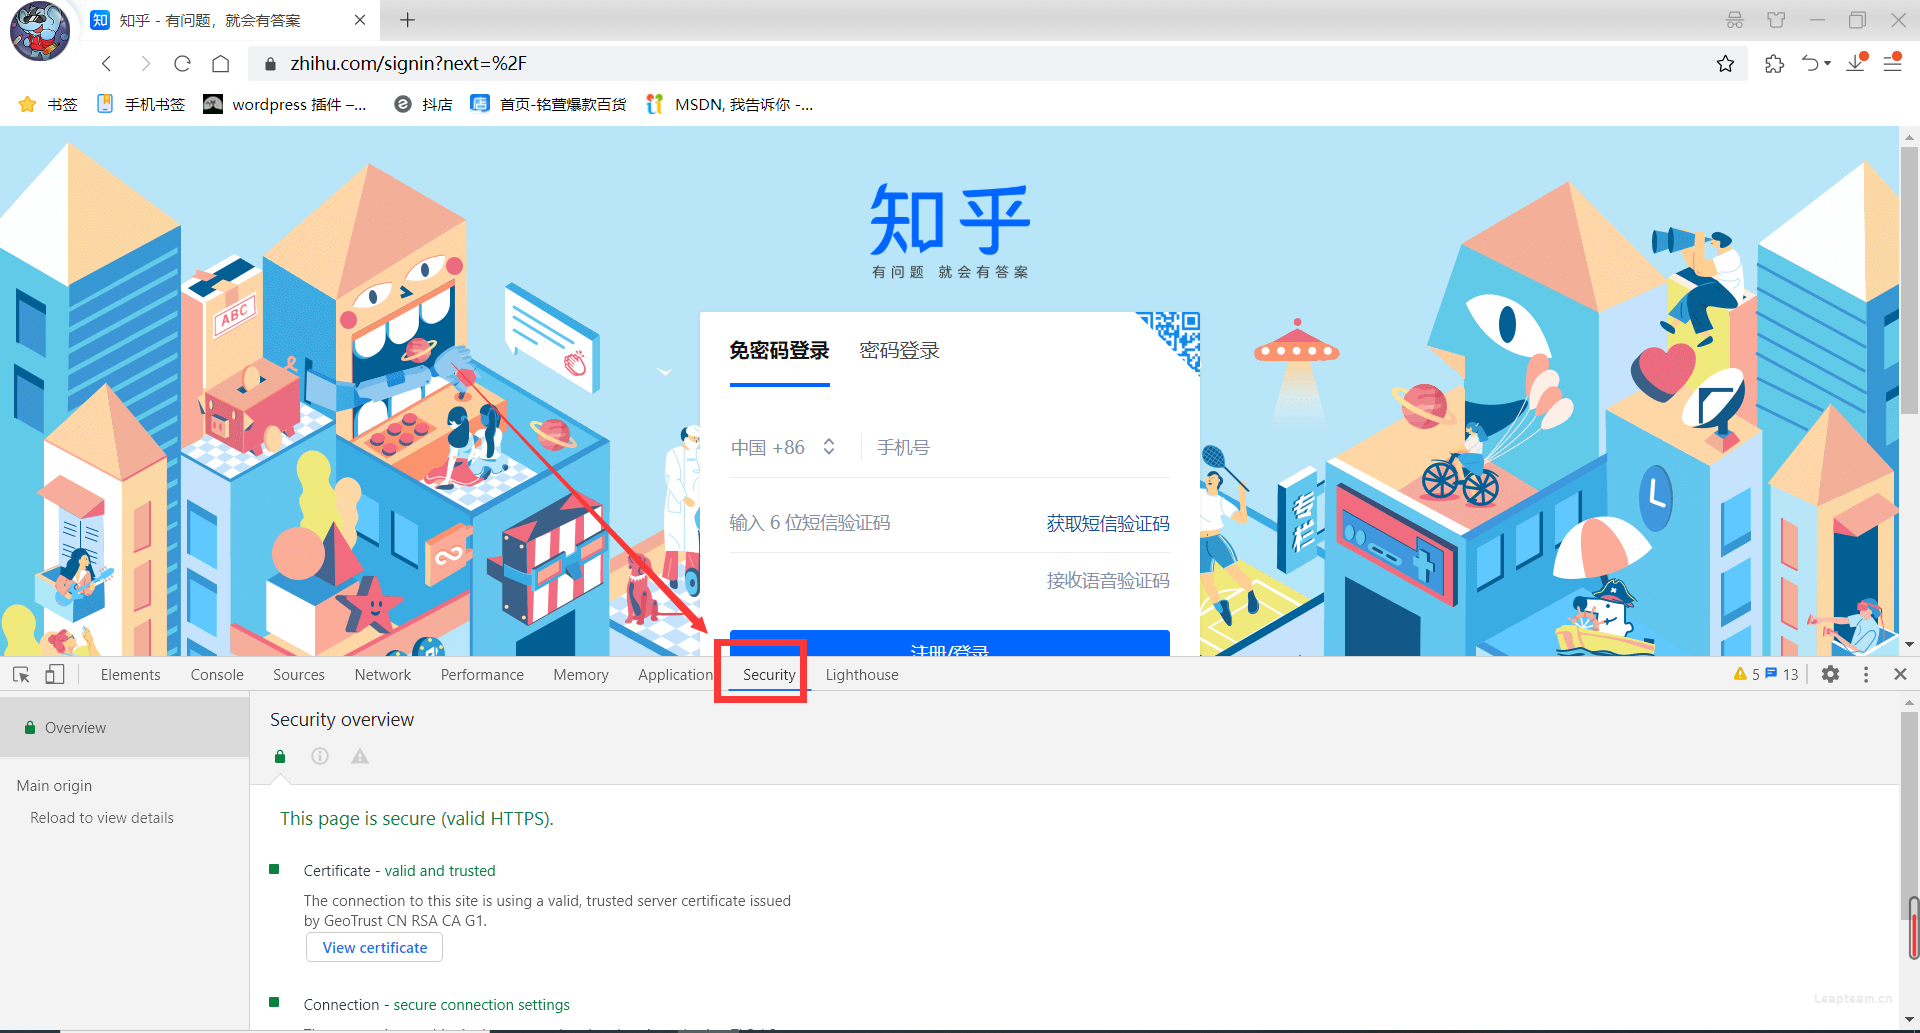Open the 中国 +86 country code dropdown
This screenshot has width=1920, height=1033.
click(x=782, y=447)
